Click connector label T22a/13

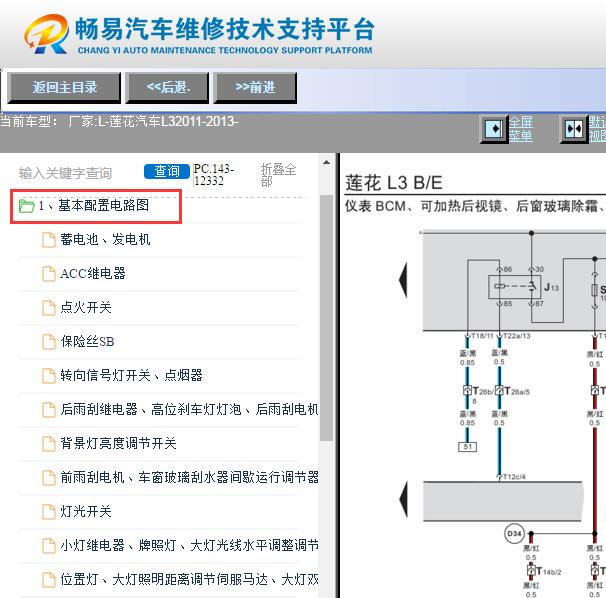pyautogui.click(x=517, y=336)
